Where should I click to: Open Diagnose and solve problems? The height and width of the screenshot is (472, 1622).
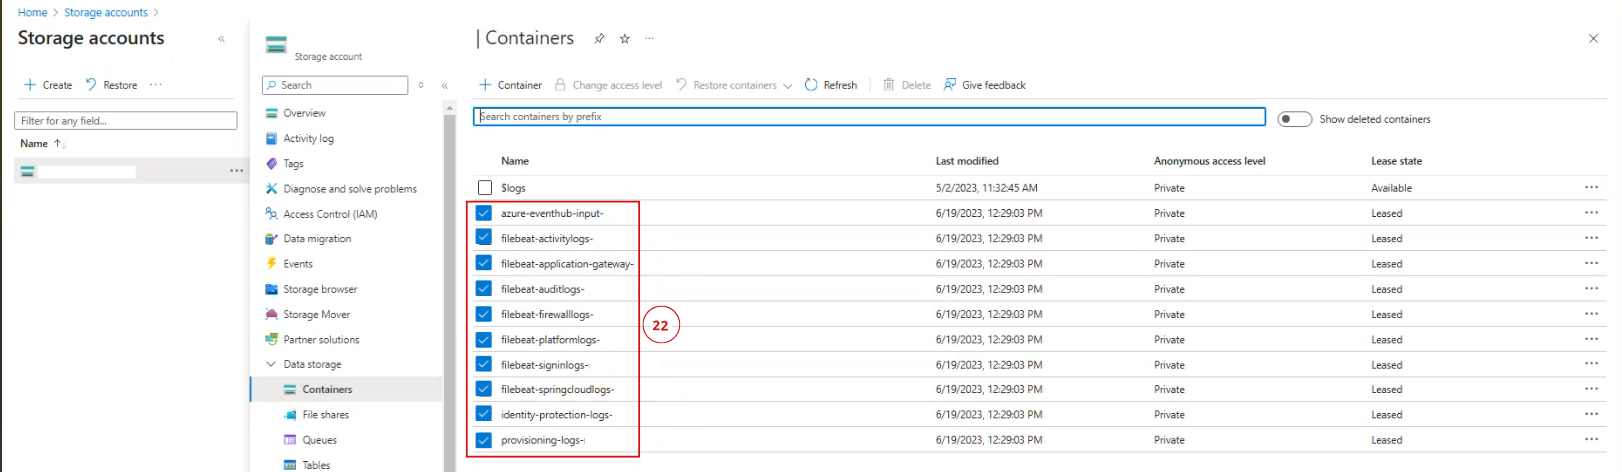pyautogui.click(x=350, y=189)
